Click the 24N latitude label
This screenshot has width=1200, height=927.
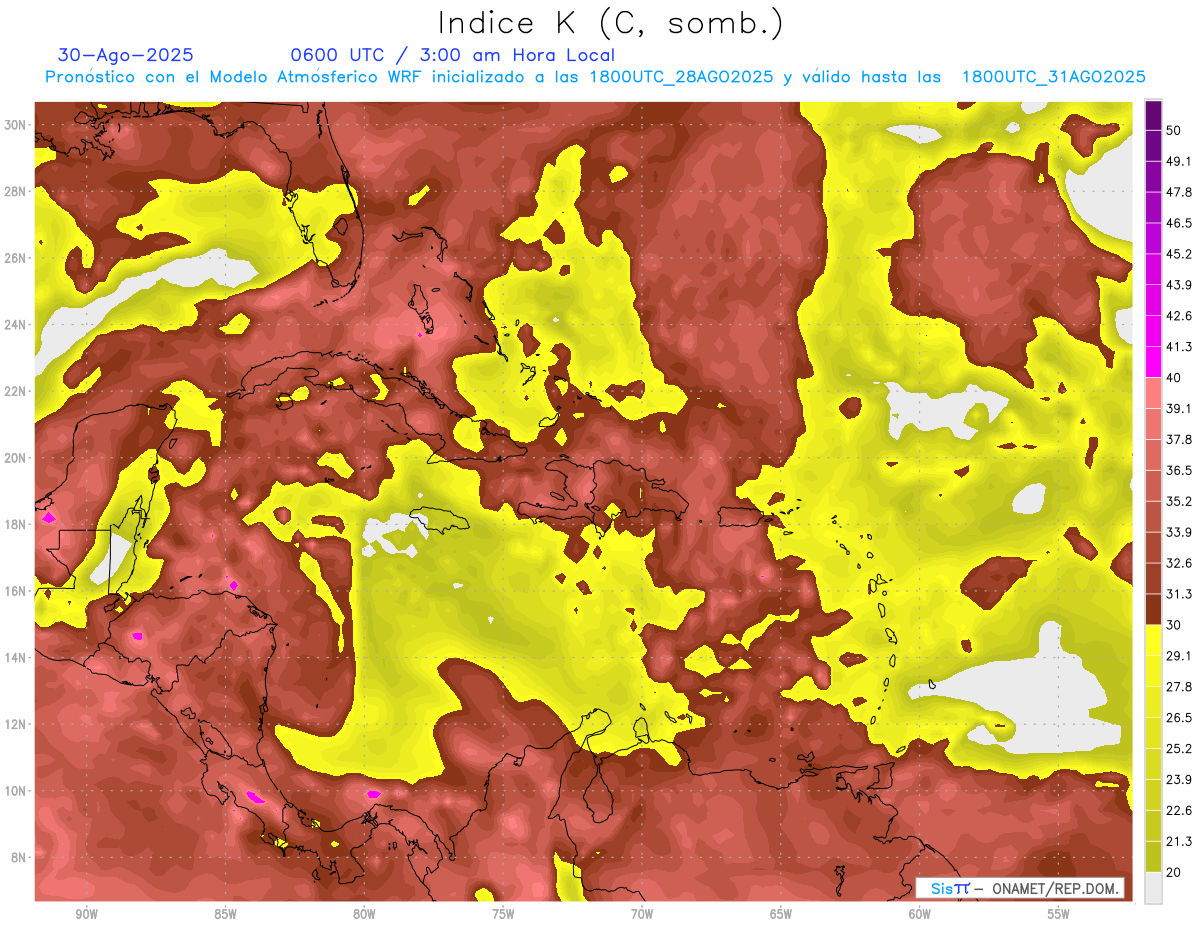[x=15, y=325]
